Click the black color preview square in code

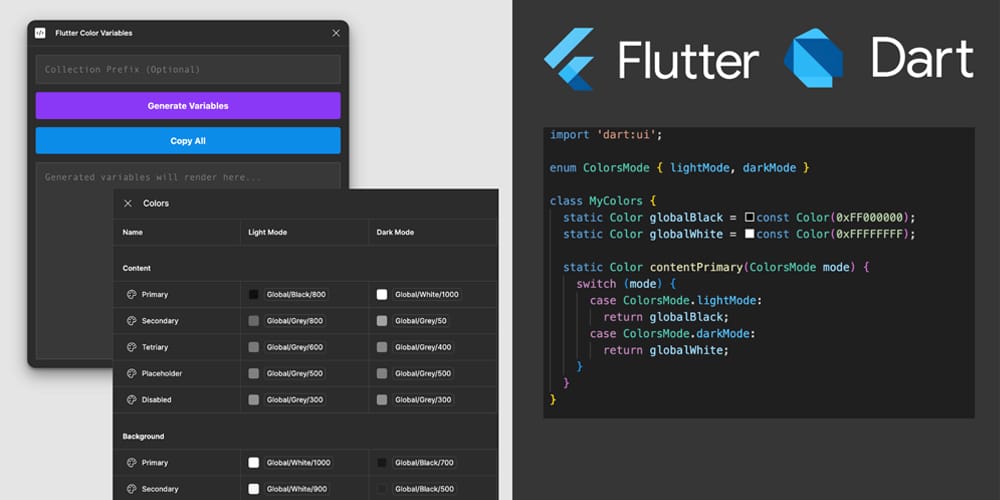750,217
